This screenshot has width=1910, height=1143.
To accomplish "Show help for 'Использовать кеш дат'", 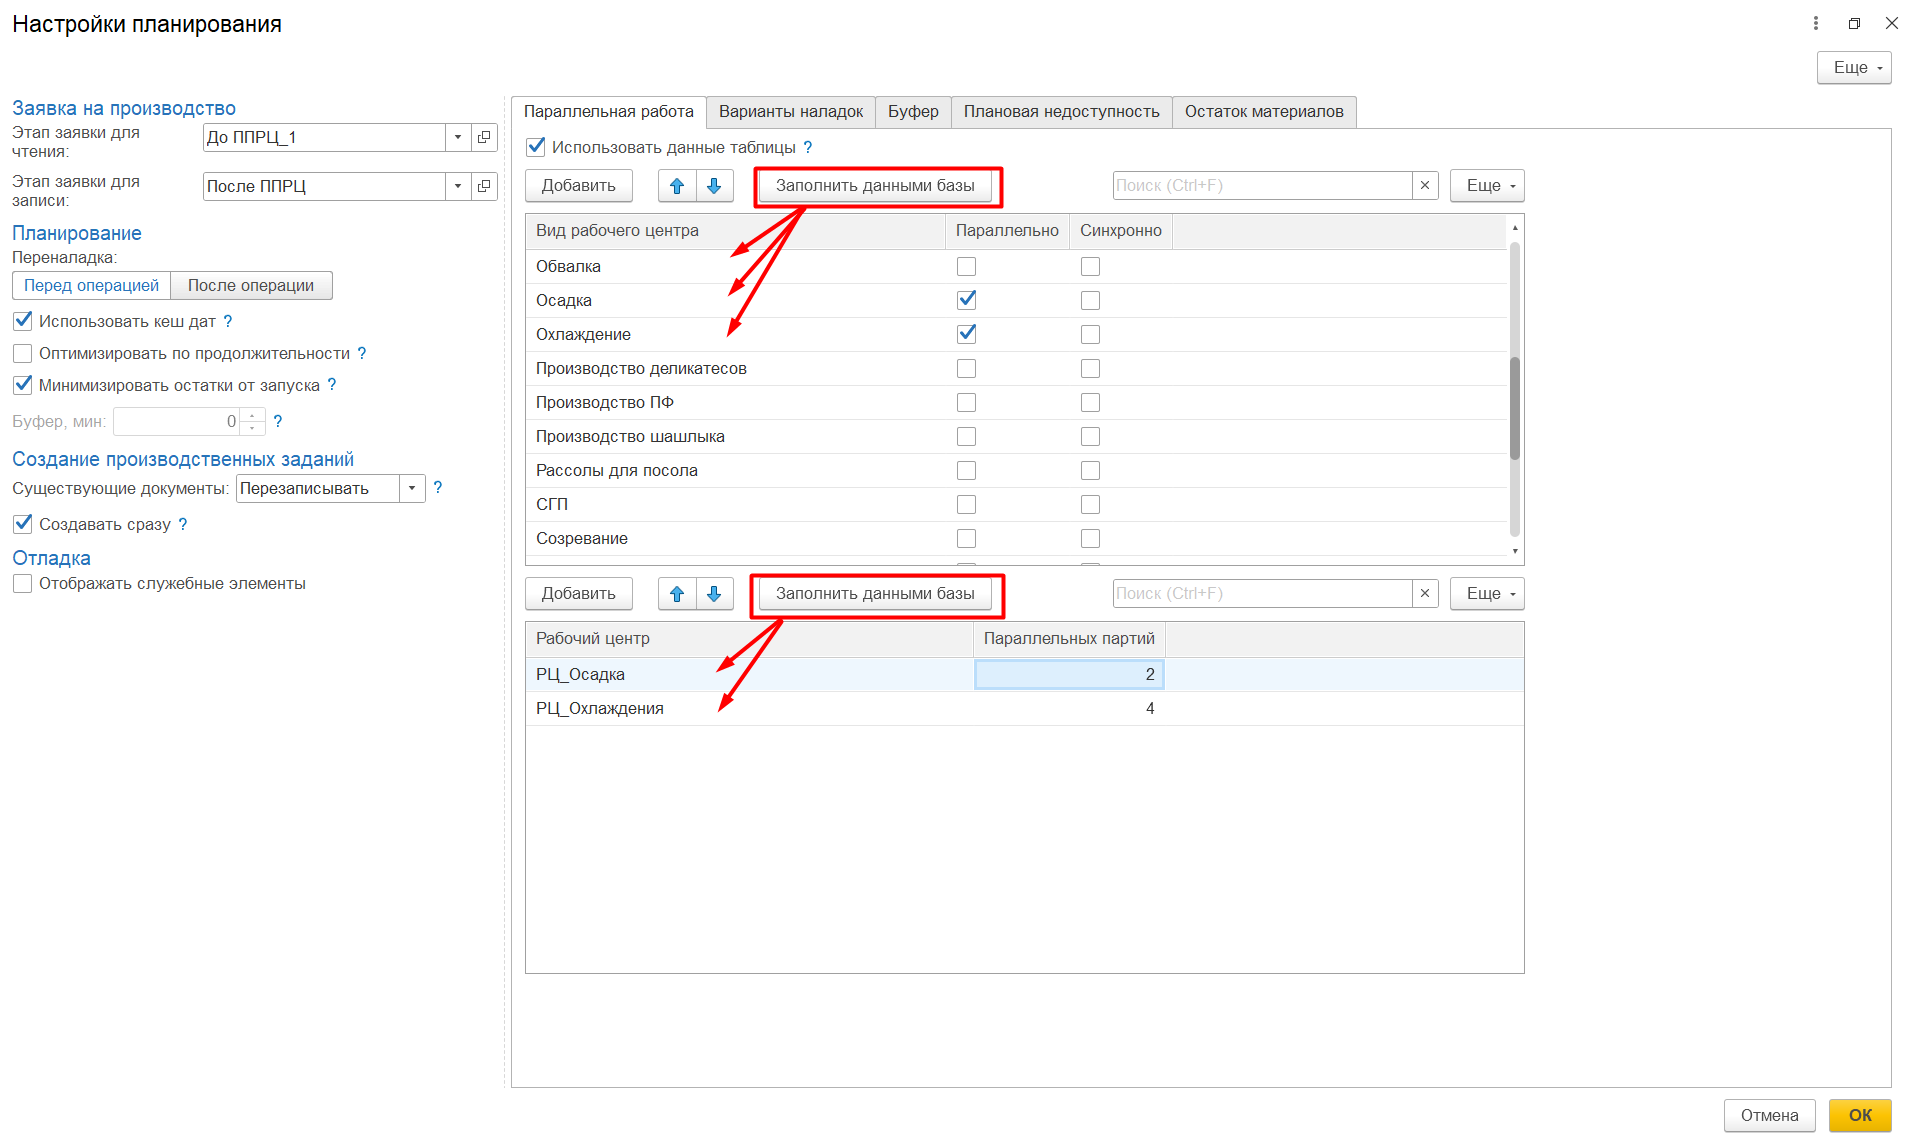I will (228, 322).
